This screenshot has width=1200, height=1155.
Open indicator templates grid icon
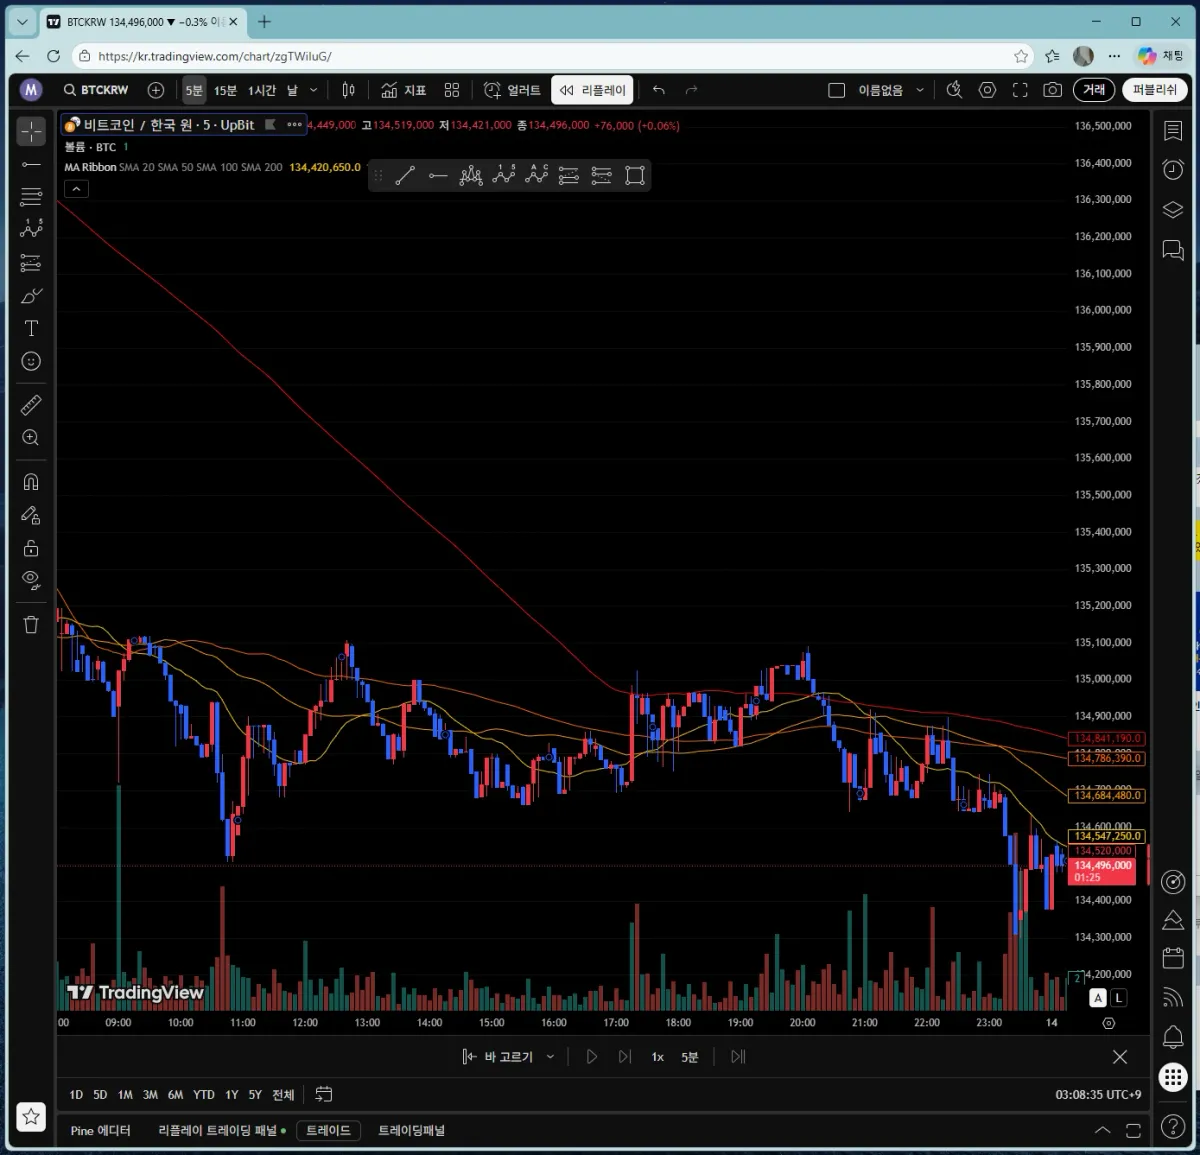[x=452, y=90]
